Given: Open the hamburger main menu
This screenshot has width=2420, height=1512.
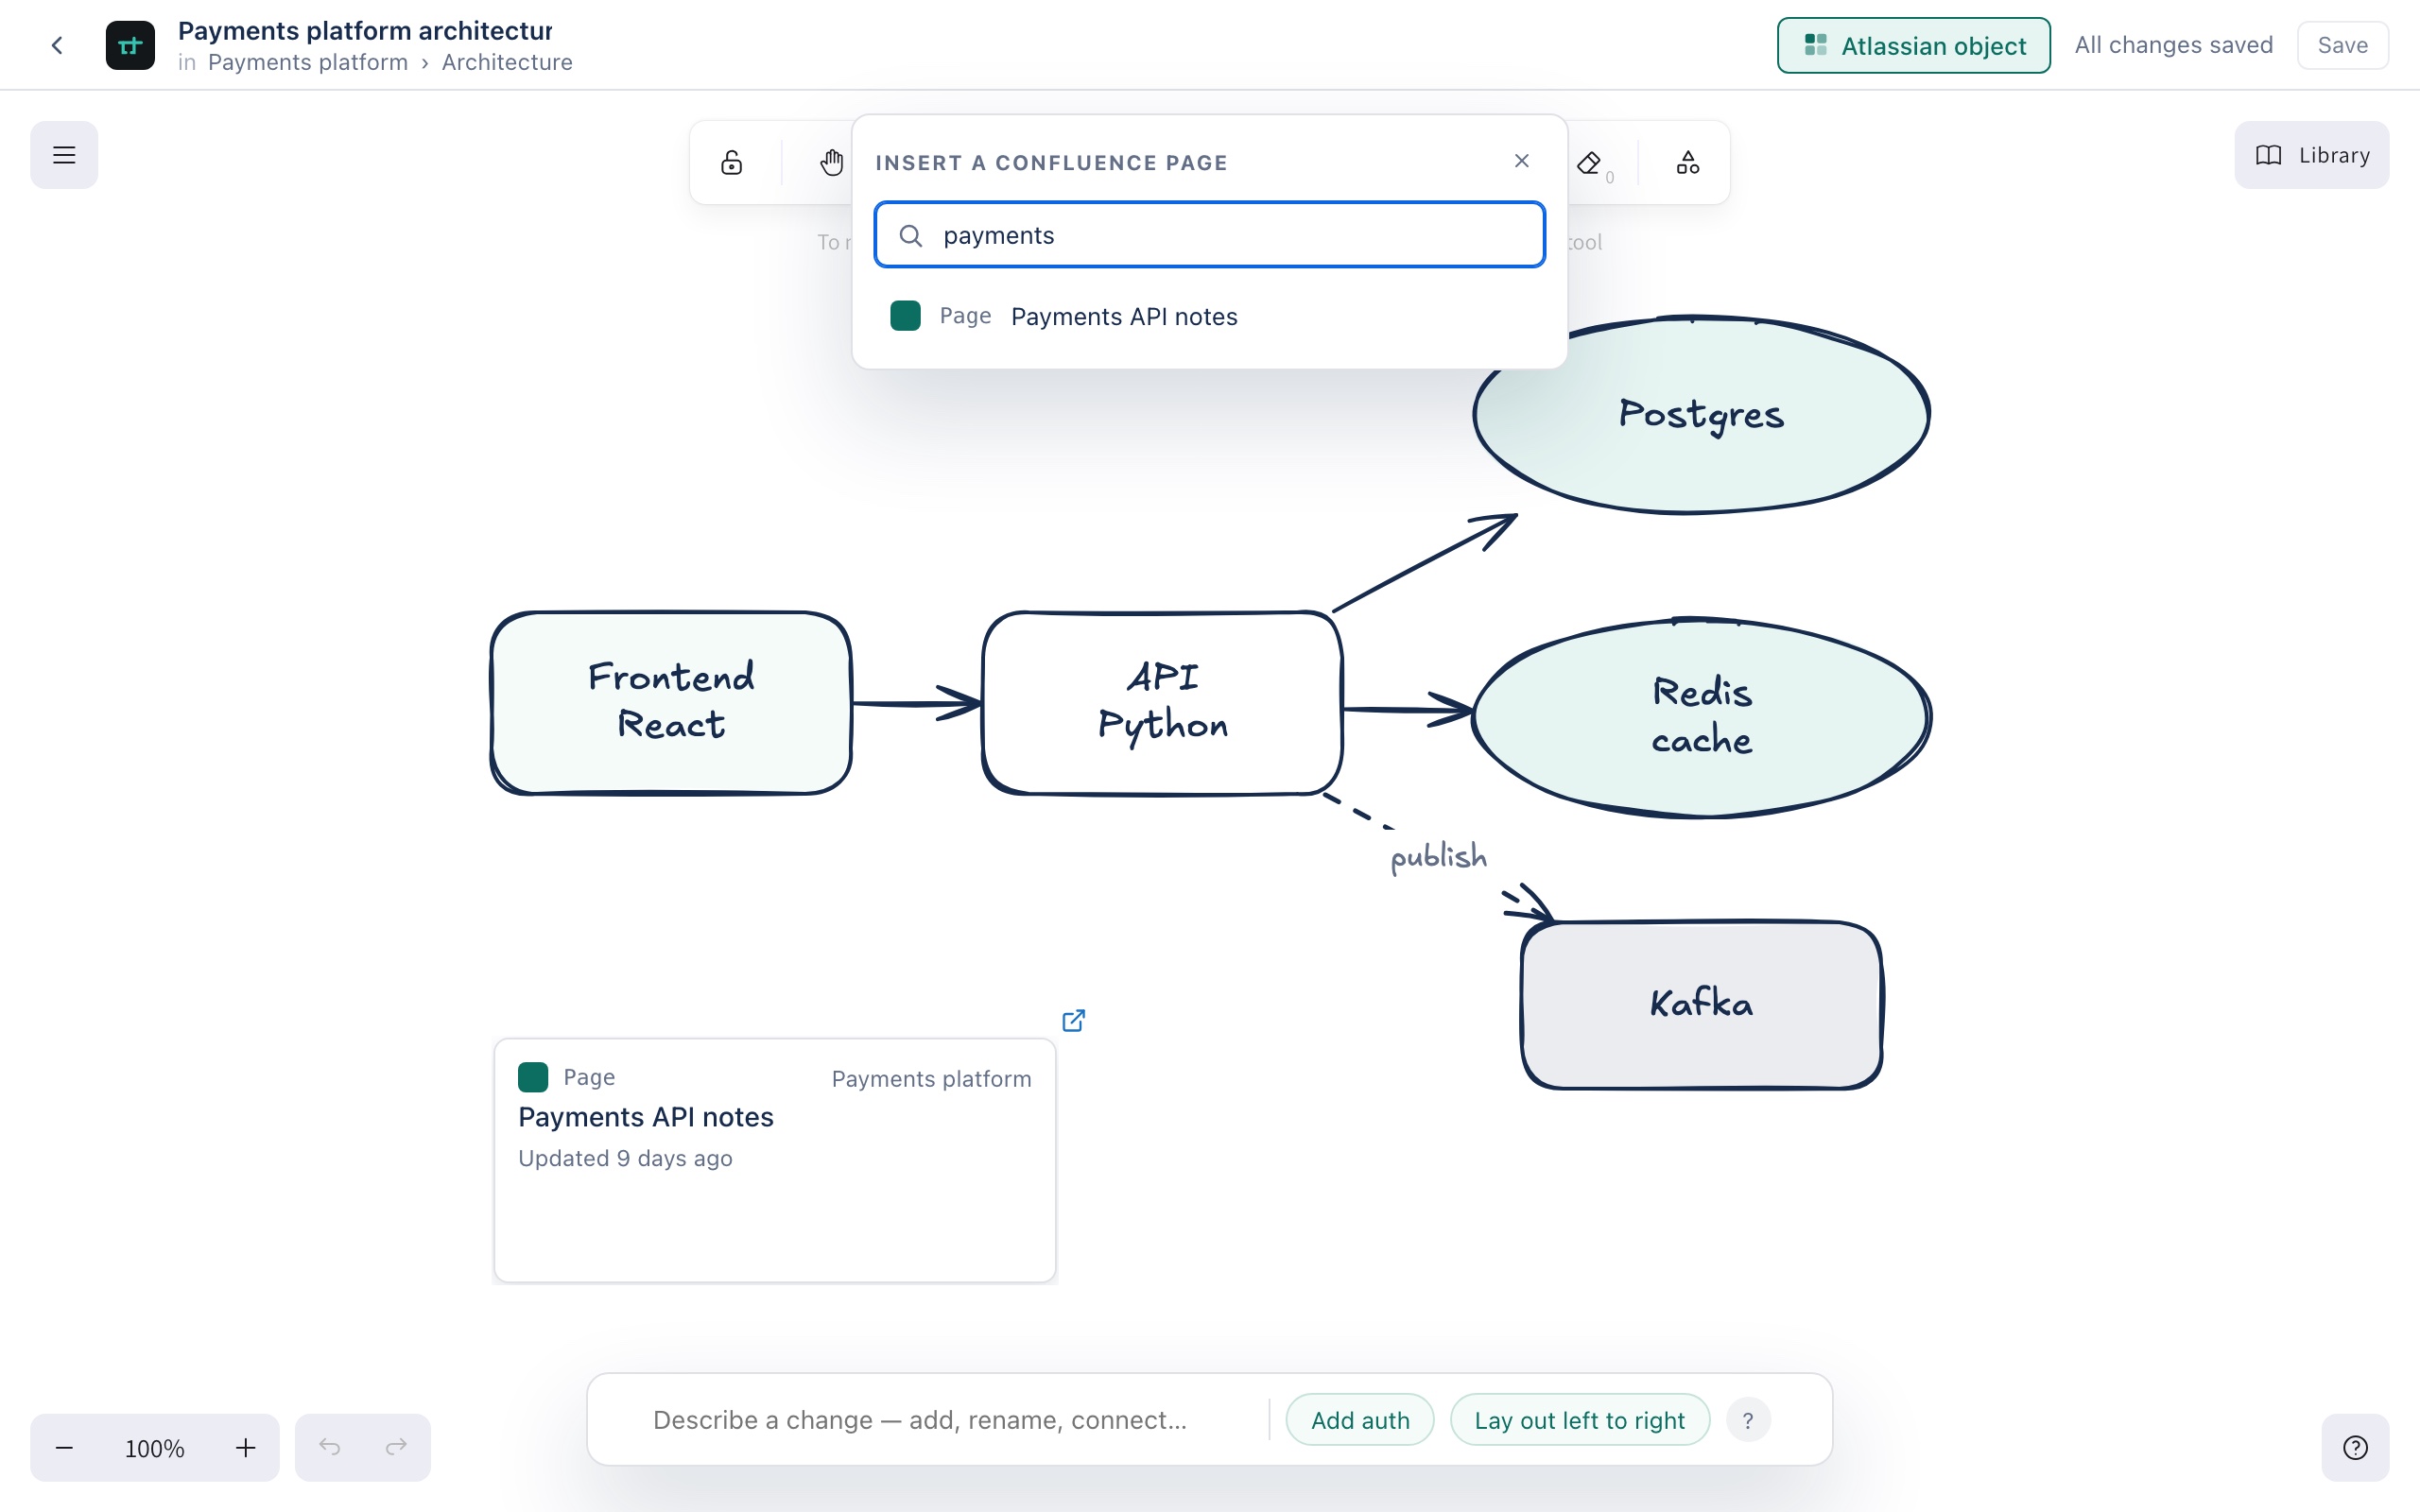Looking at the screenshot, I should [x=64, y=155].
